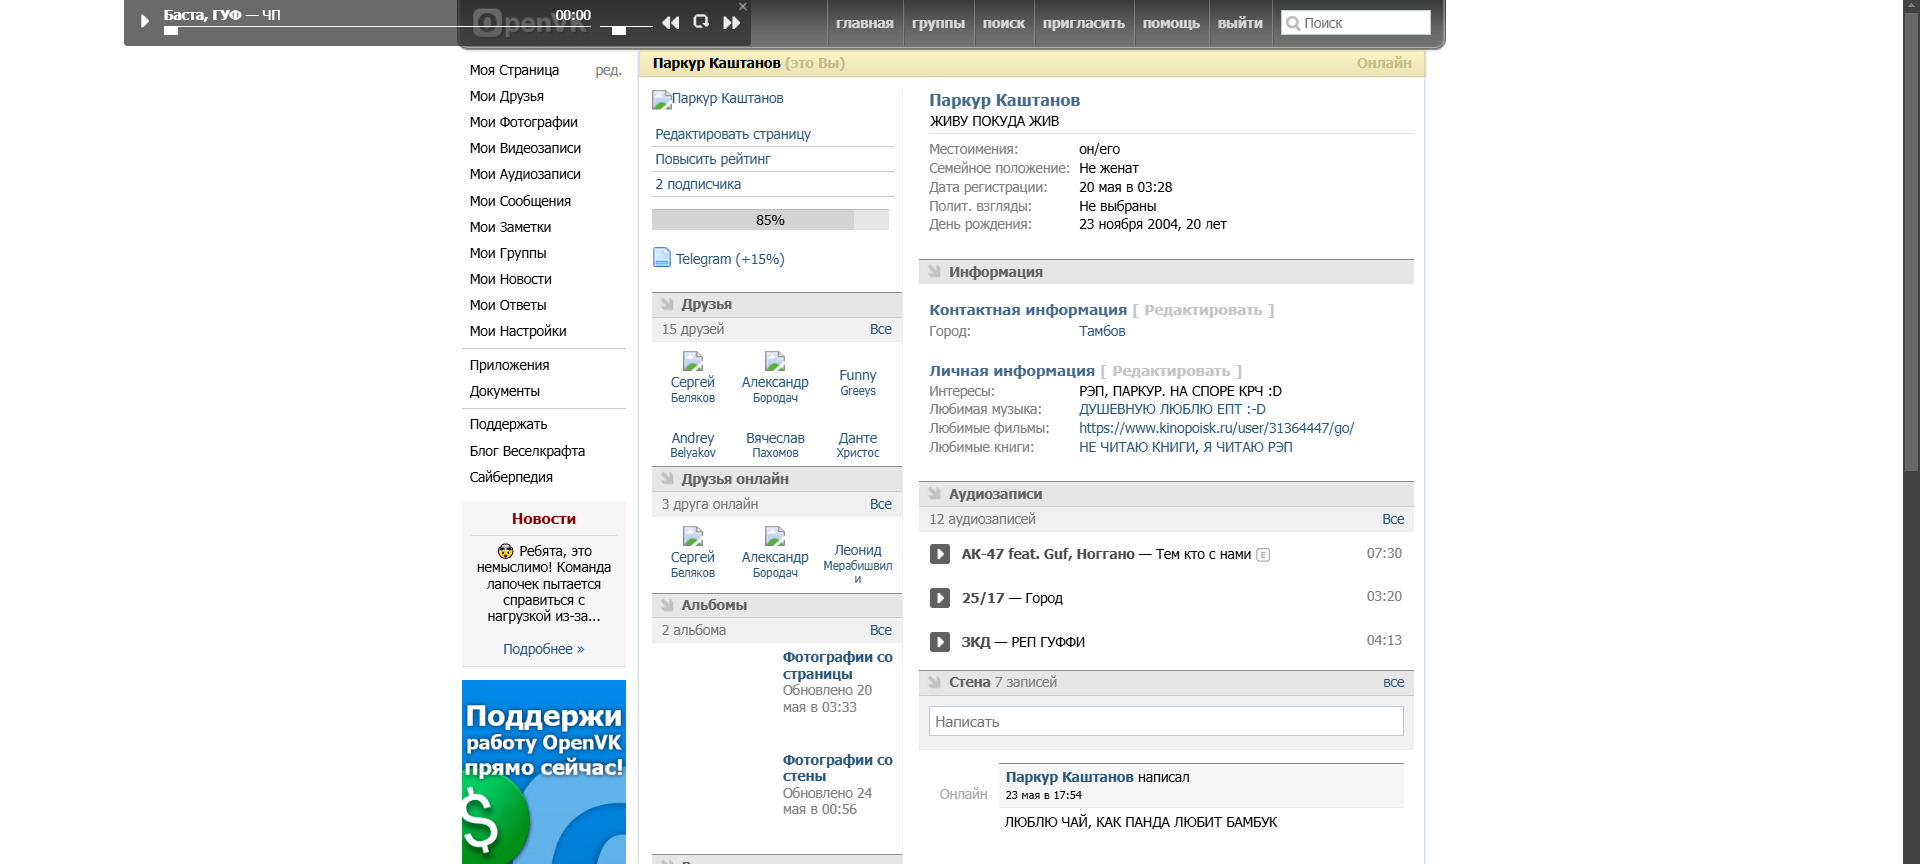Screen dimensions: 1920x864
Task: Skip to next track with forward icon
Action: pos(732,22)
